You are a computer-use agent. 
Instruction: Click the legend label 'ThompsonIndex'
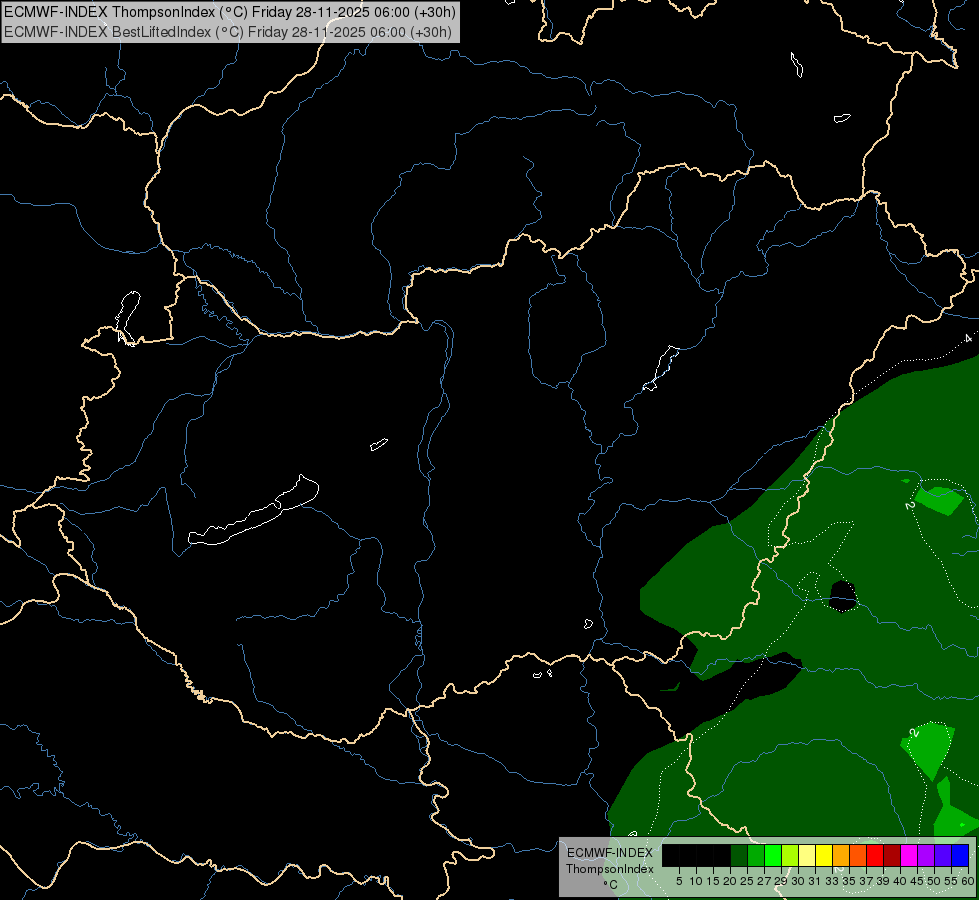[x=610, y=869]
